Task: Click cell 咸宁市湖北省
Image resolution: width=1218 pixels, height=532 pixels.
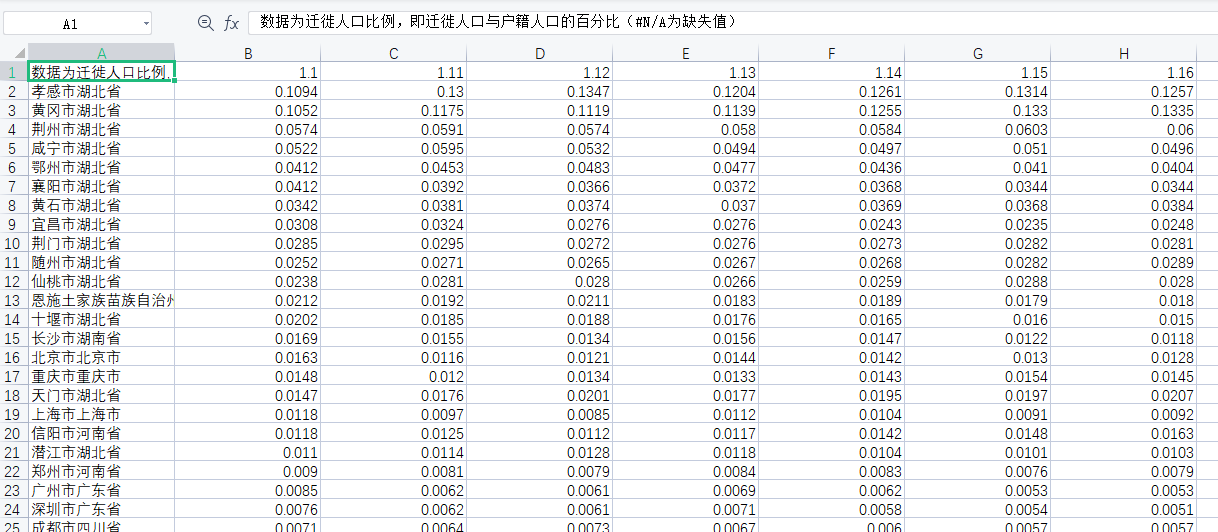Action: click(101, 148)
